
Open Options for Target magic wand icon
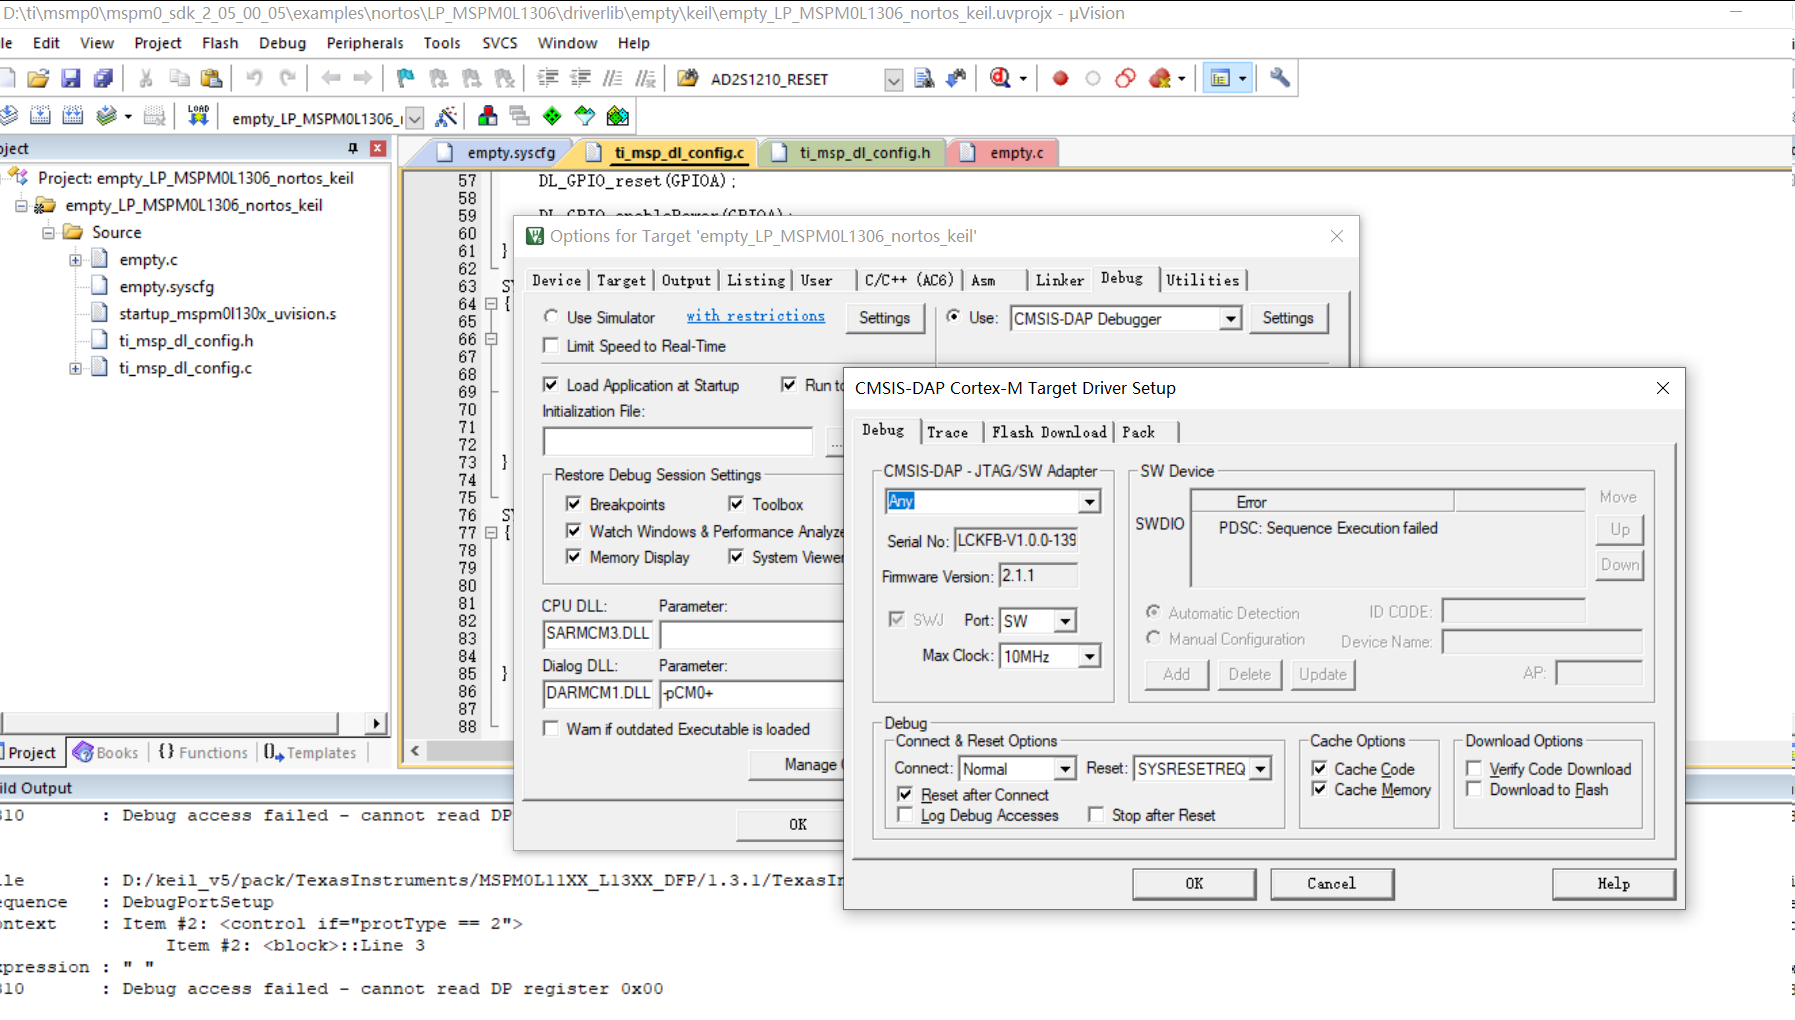pos(446,116)
